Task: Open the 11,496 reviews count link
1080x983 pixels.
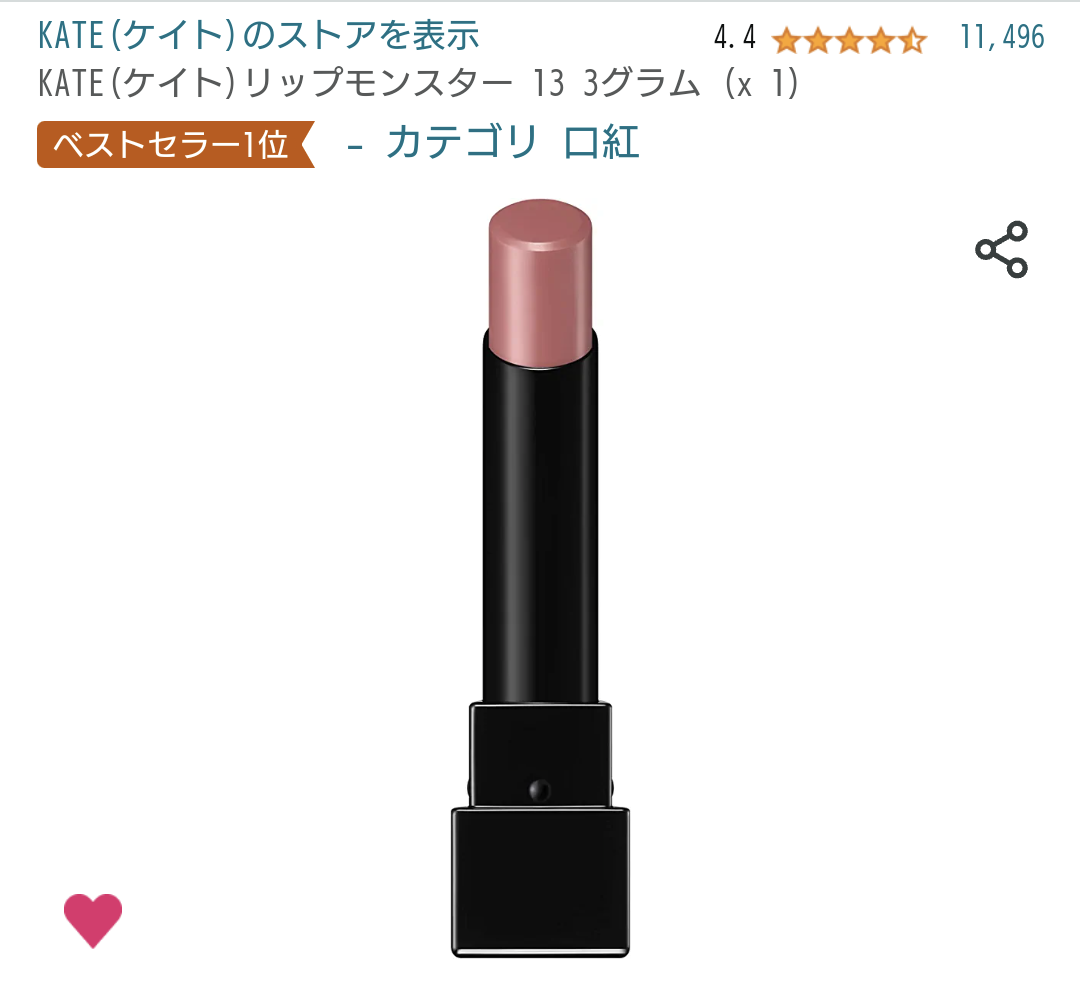Action: tap(1002, 37)
